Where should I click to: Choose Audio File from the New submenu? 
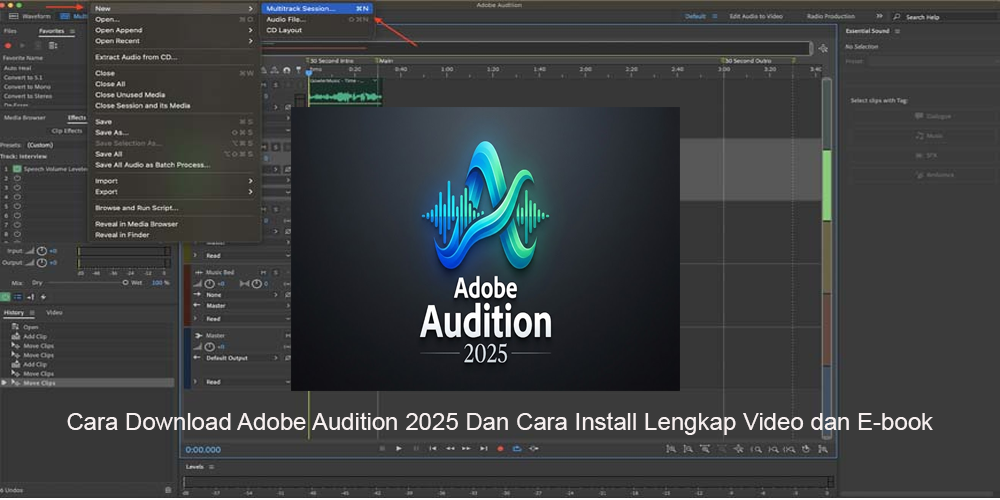(x=317, y=20)
